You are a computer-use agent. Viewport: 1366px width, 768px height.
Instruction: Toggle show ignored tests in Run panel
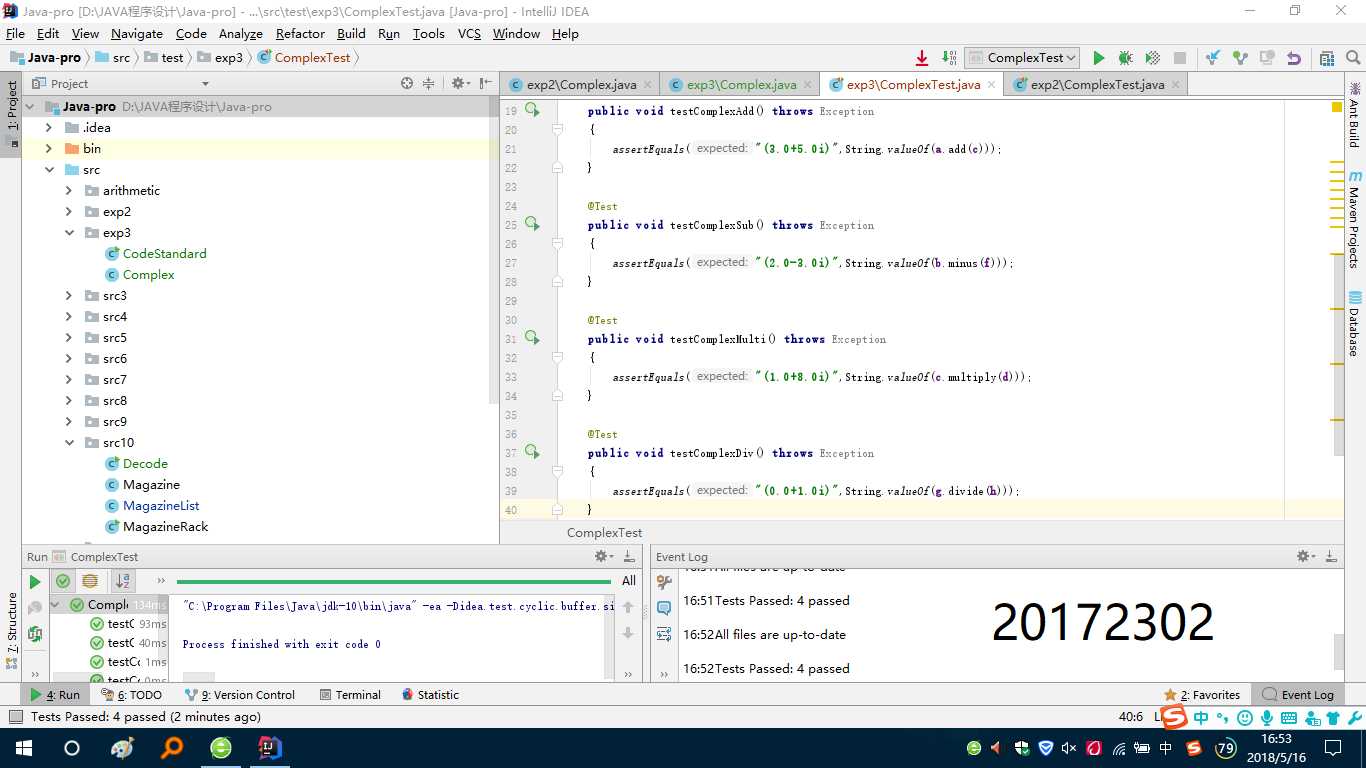click(x=90, y=581)
